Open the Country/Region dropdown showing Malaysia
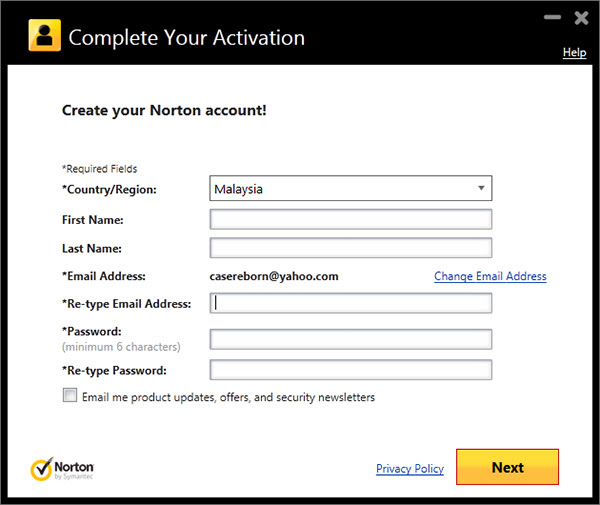The height and width of the screenshot is (505, 600). (351, 188)
